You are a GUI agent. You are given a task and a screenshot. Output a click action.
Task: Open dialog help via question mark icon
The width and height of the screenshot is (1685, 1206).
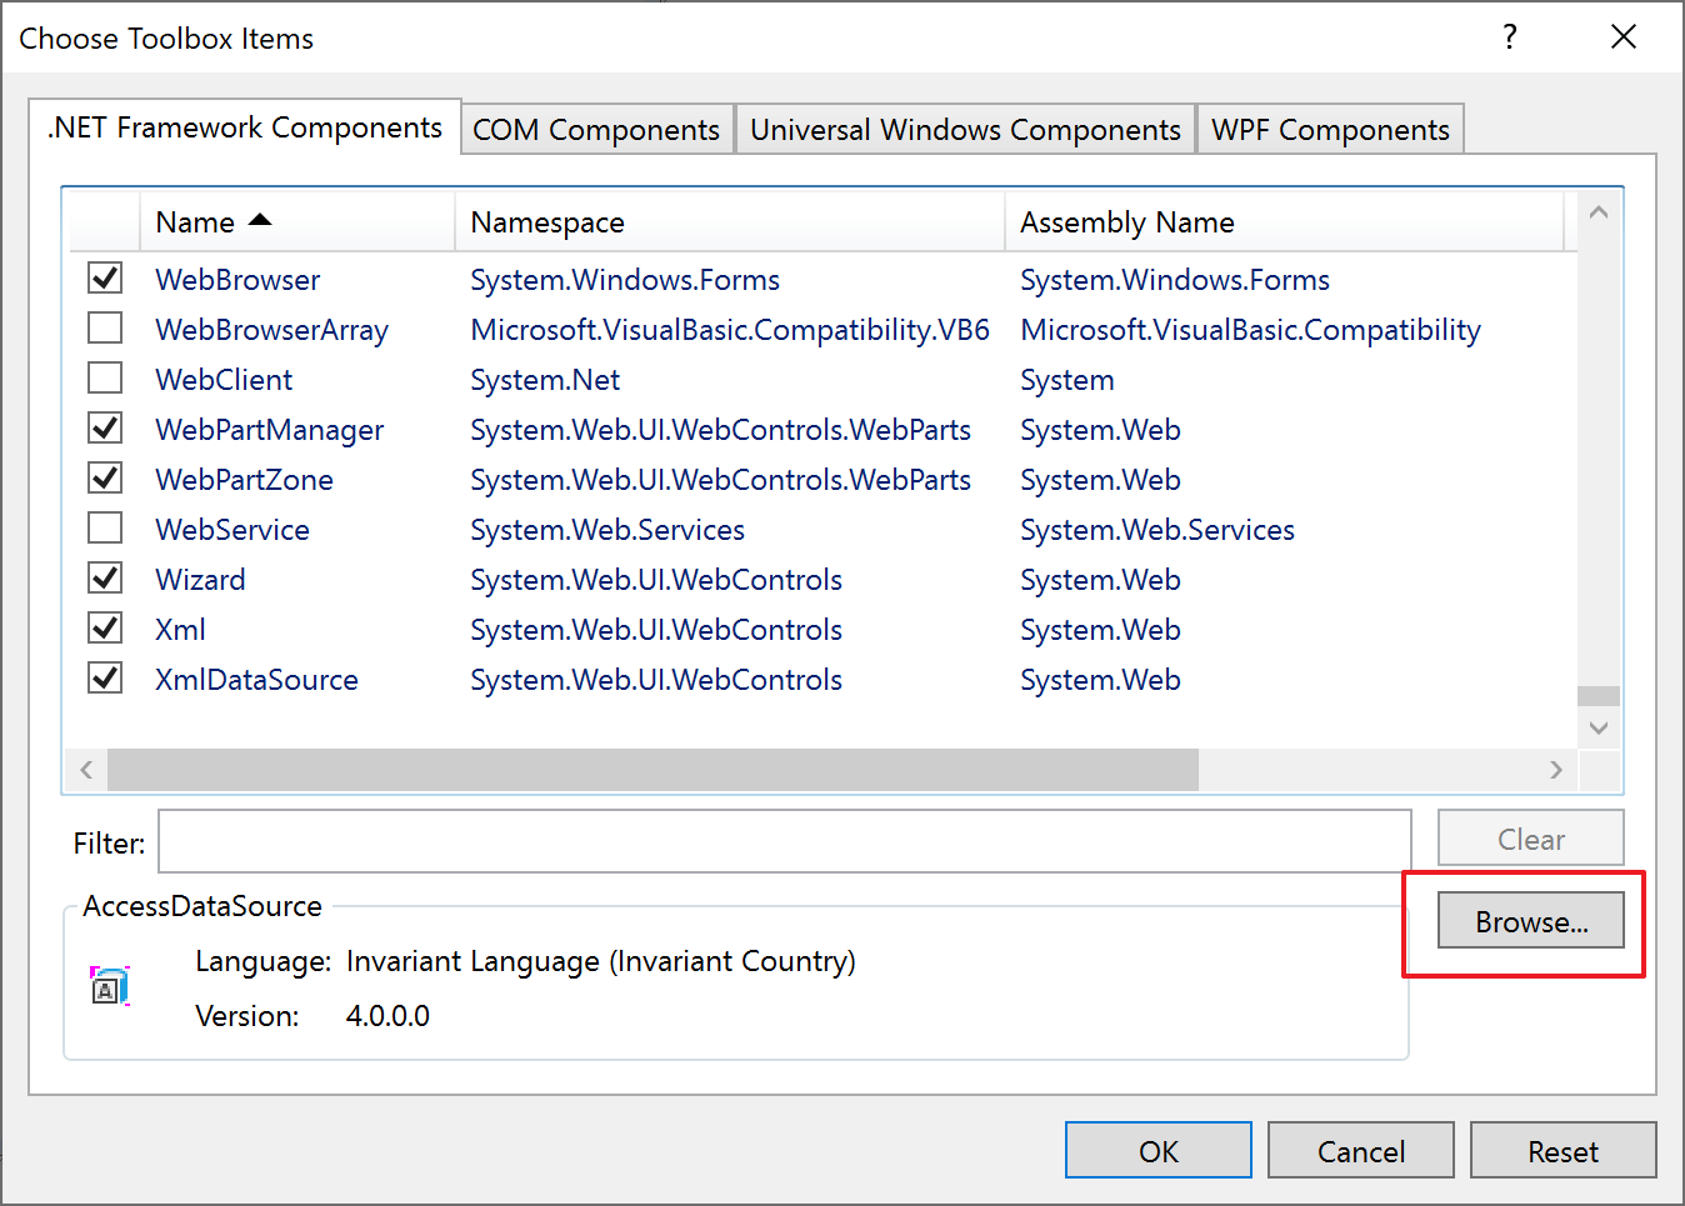tap(1508, 37)
